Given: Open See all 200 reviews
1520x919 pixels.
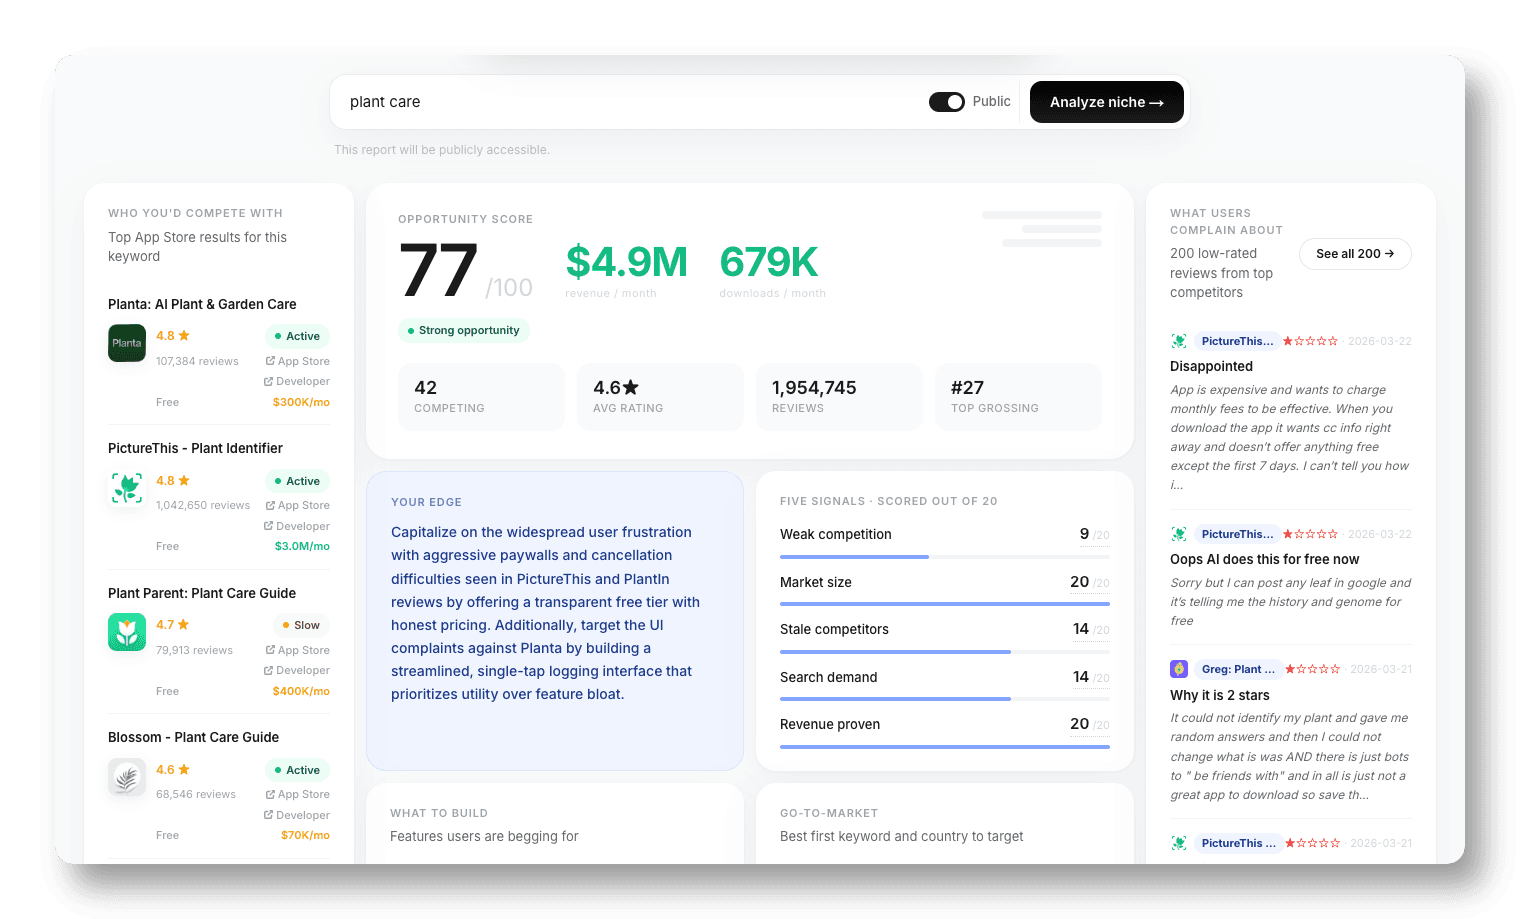Looking at the screenshot, I should point(1355,254).
